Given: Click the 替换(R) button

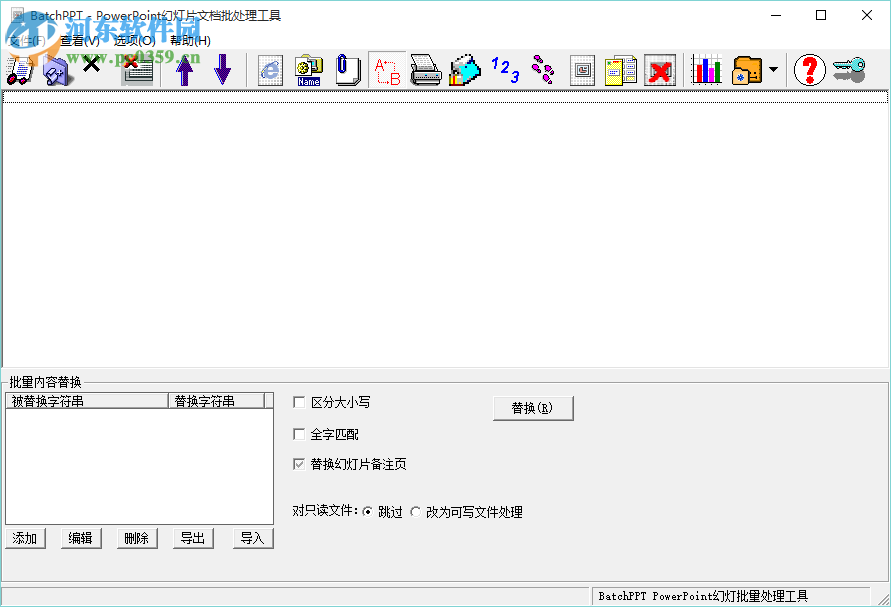Looking at the screenshot, I should pyautogui.click(x=533, y=408).
